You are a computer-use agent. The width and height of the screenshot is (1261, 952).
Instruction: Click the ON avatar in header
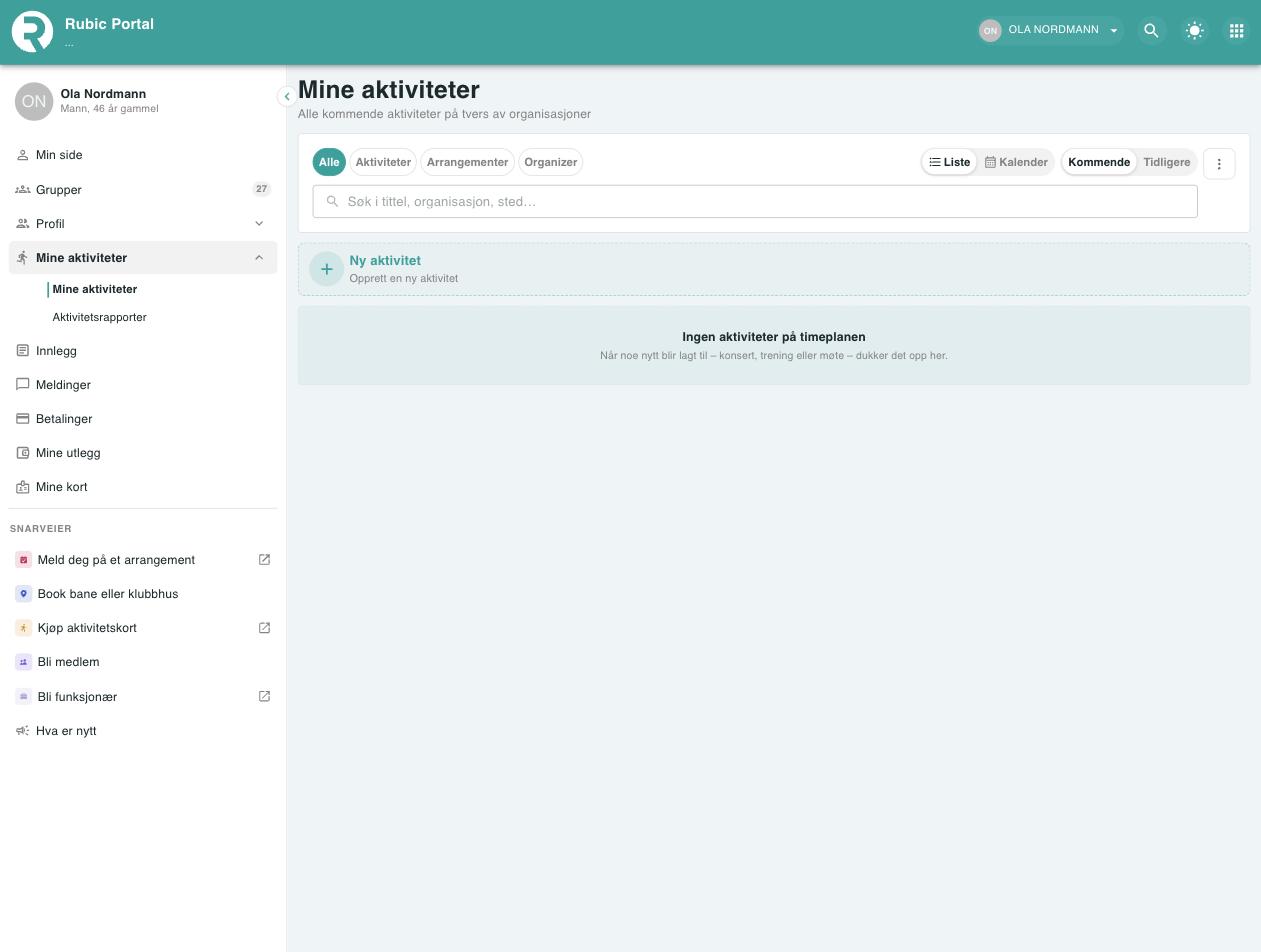point(990,30)
